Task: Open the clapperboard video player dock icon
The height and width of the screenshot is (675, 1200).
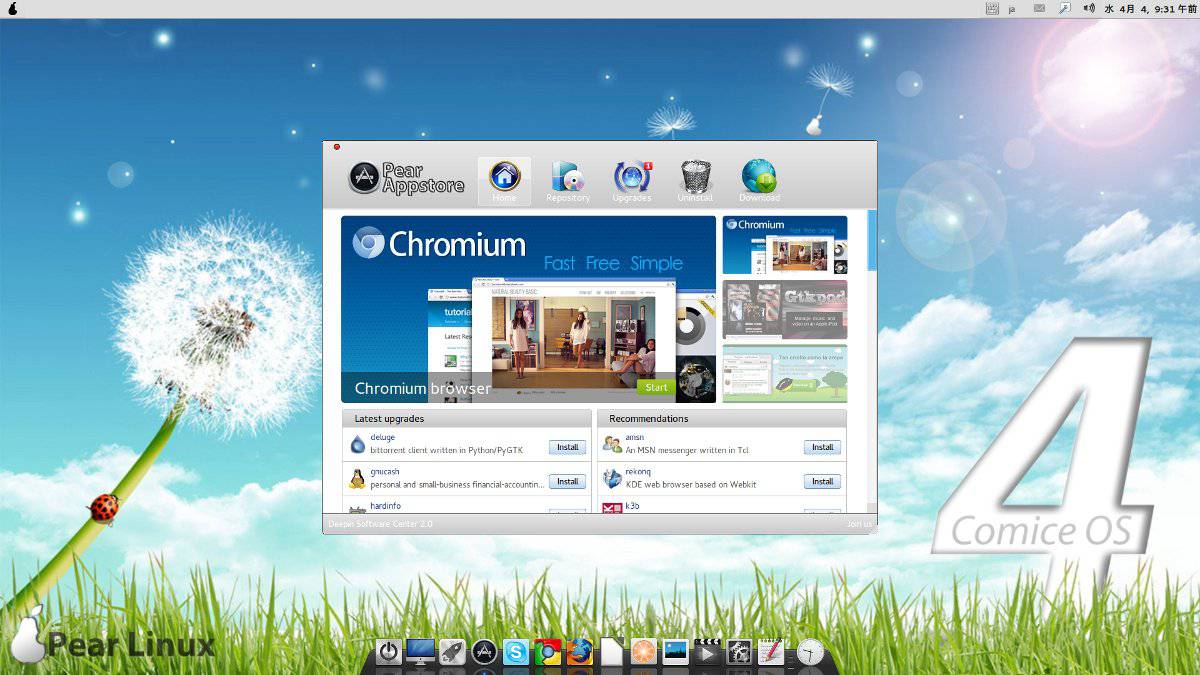Action: point(707,652)
